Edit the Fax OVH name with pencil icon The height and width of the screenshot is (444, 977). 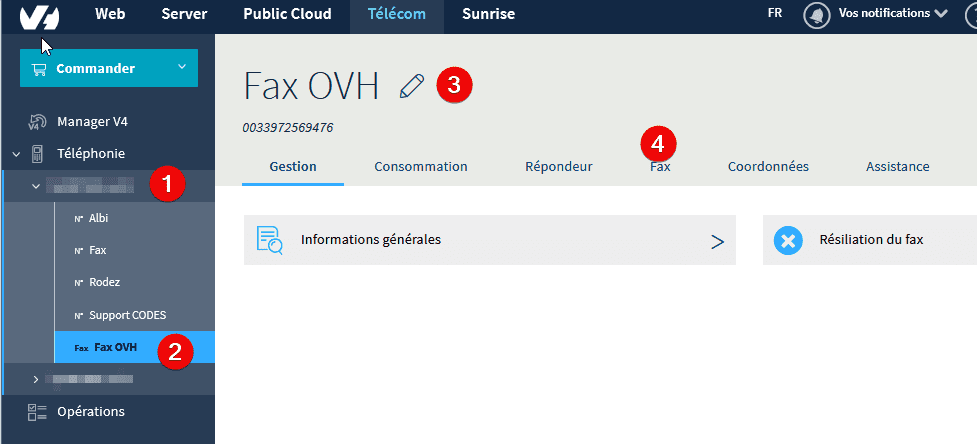pyautogui.click(x=412, y=86)
